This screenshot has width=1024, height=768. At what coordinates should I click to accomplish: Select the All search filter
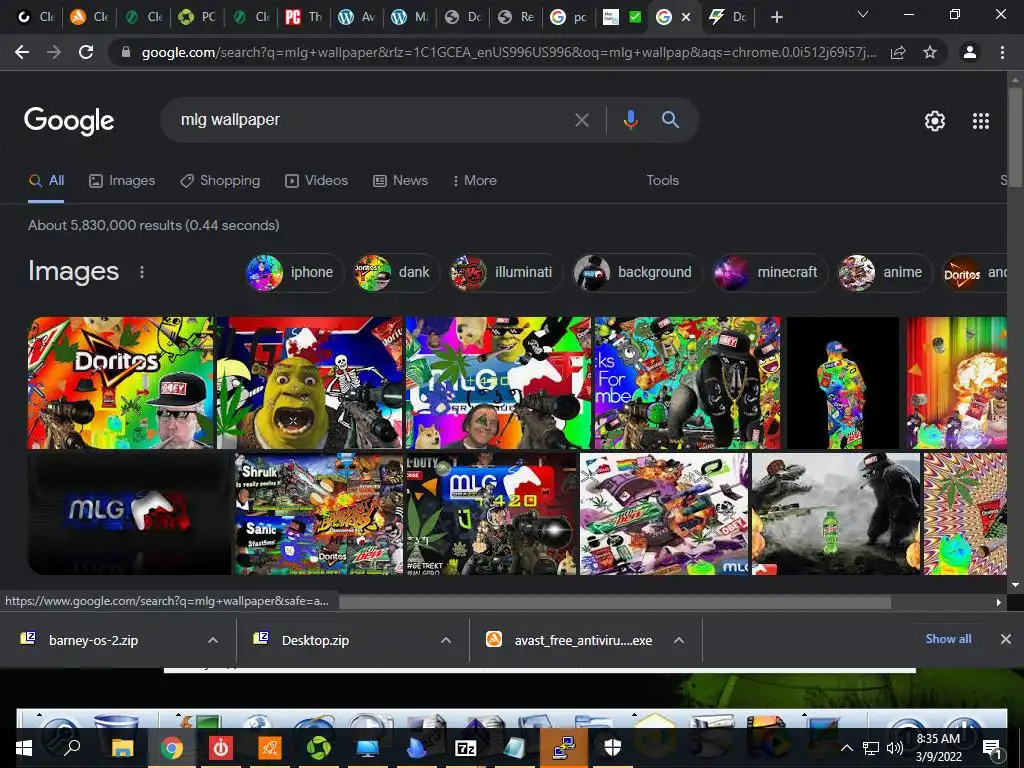tap(46, 180)
